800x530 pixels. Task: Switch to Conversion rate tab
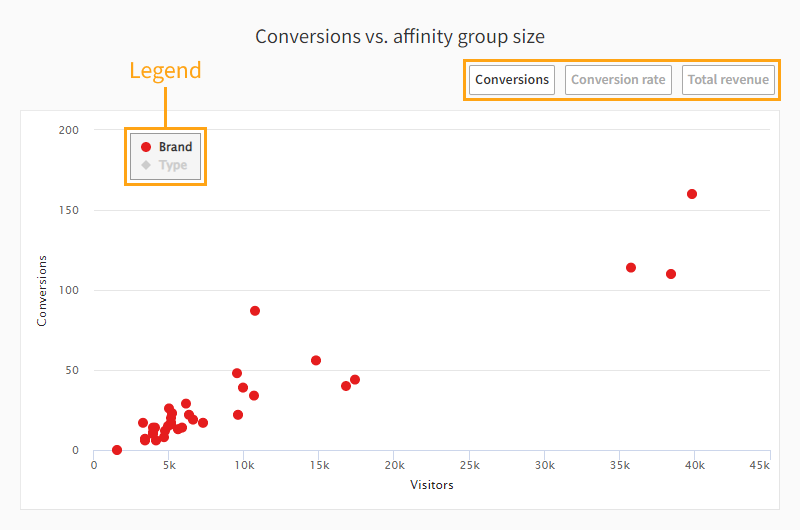tap(618, 80)
